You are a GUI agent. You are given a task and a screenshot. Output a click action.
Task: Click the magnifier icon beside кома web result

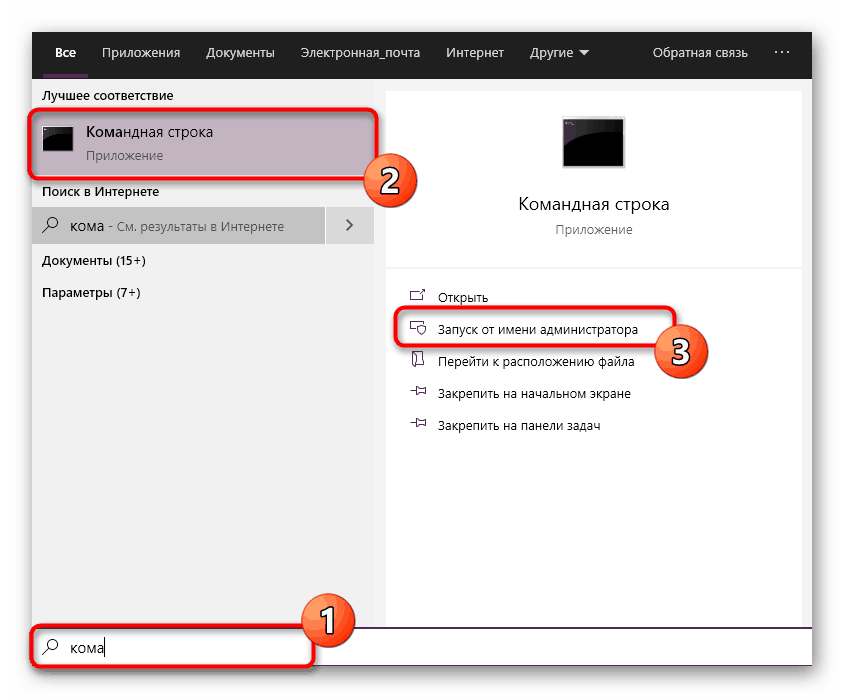coord(51,224)
